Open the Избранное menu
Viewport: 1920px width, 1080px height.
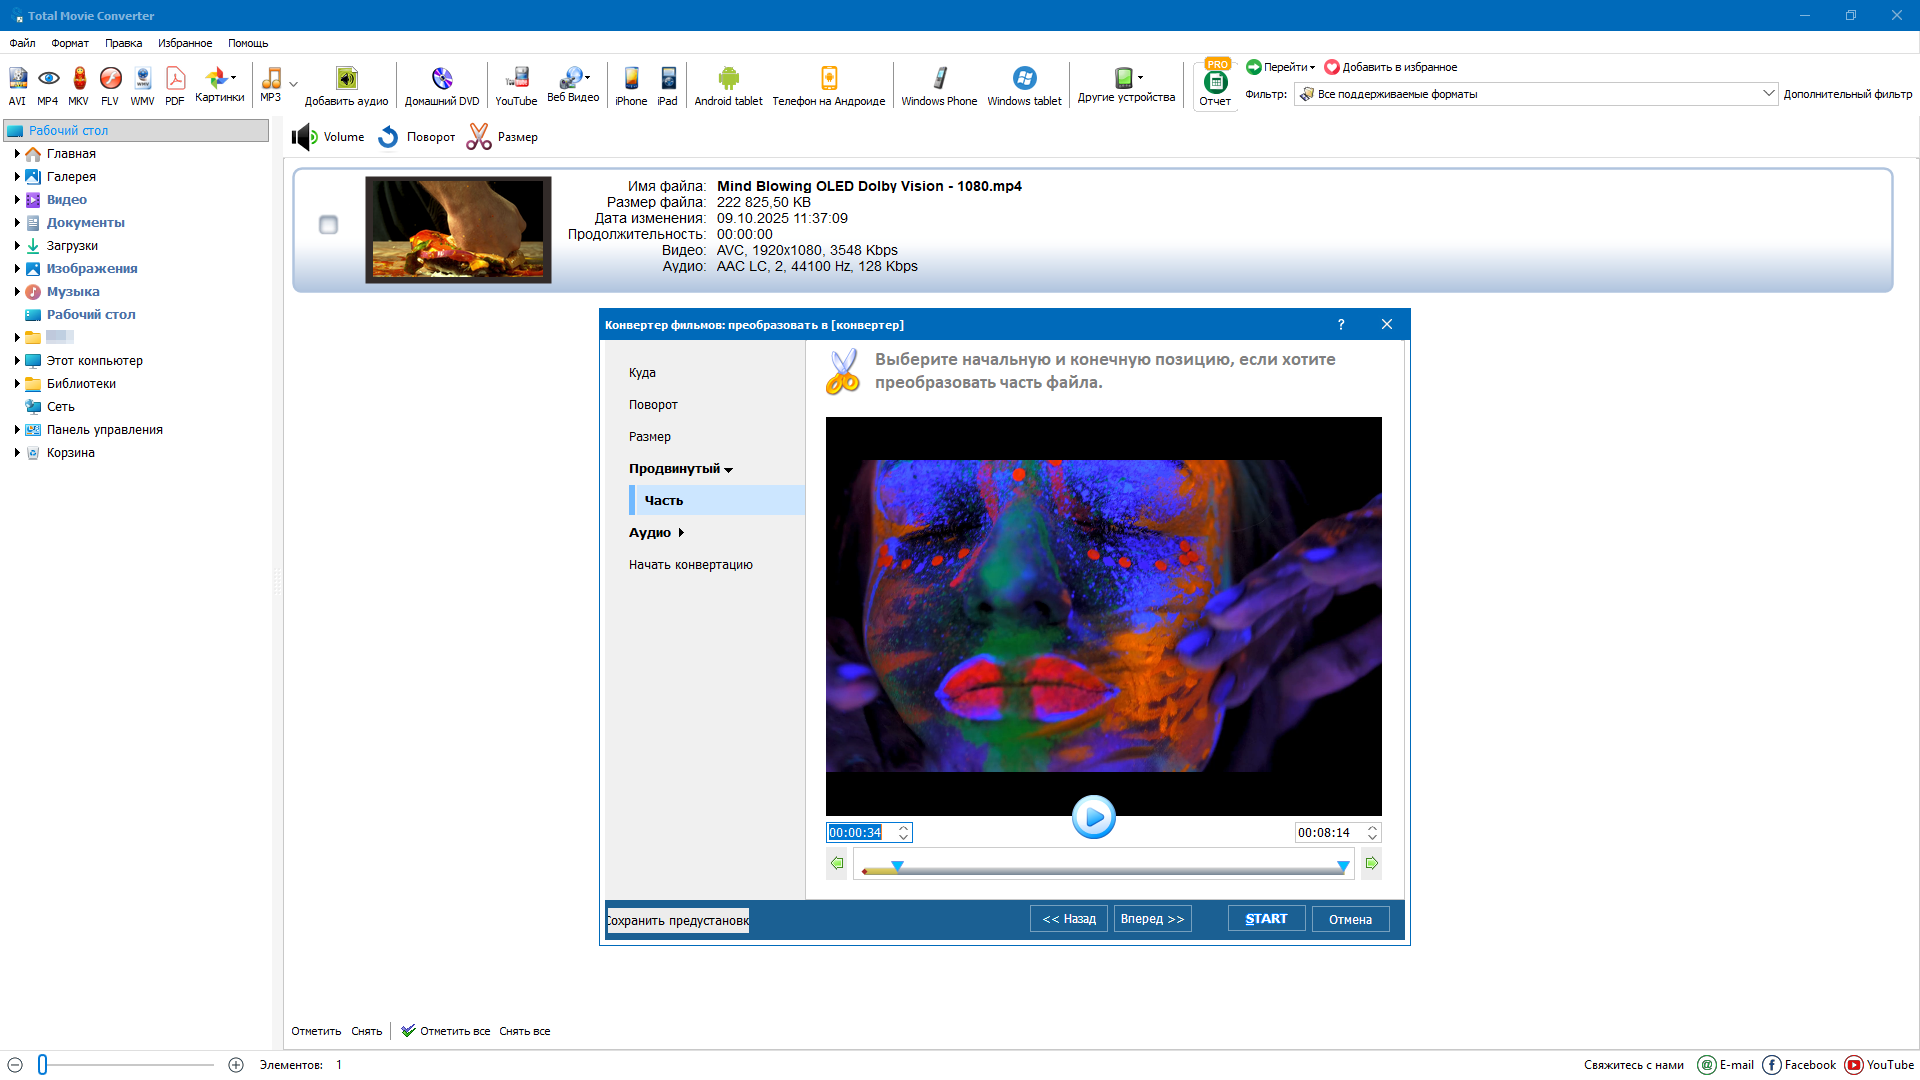(x=185, y=43)
